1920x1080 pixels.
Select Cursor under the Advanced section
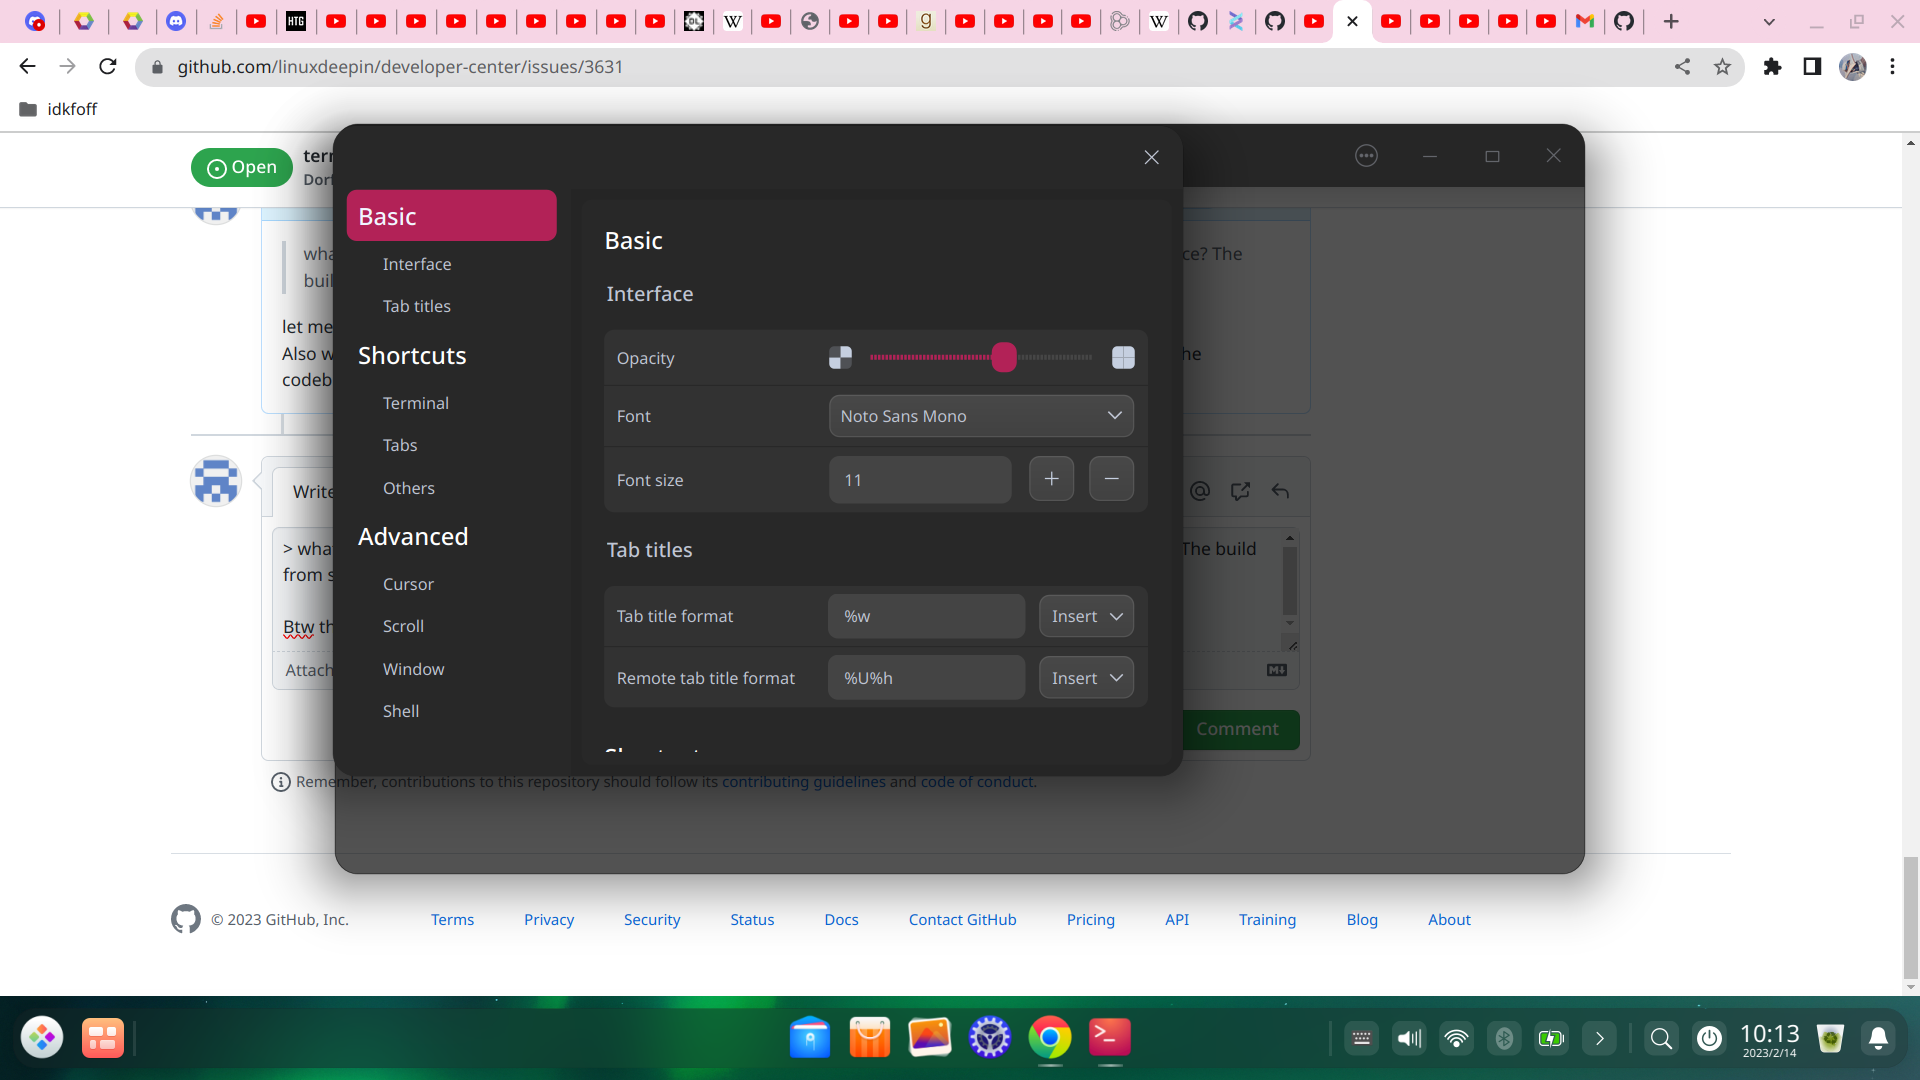click(x=407, y=584)
